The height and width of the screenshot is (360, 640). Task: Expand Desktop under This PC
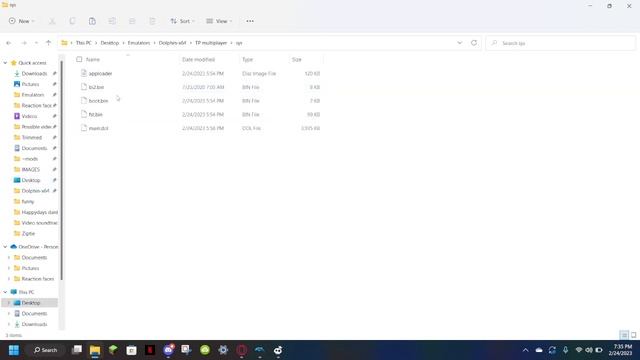[x=9, y=303]
